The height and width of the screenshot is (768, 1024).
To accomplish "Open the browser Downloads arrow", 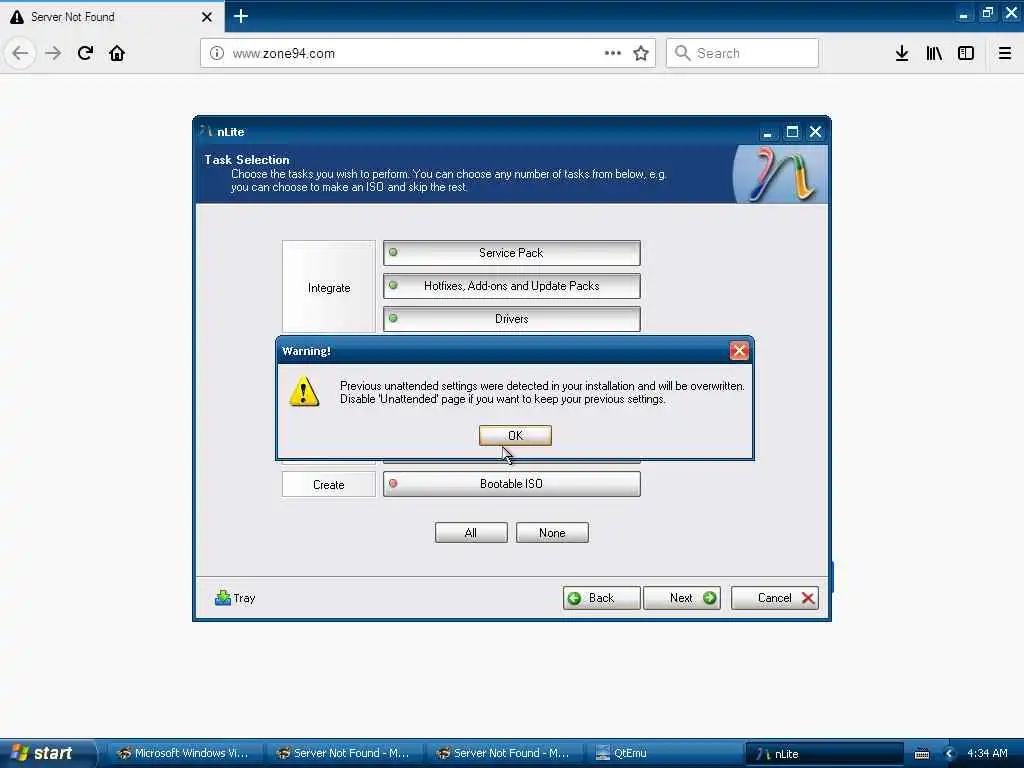I will pyautogui.click(x=902, y=53).
